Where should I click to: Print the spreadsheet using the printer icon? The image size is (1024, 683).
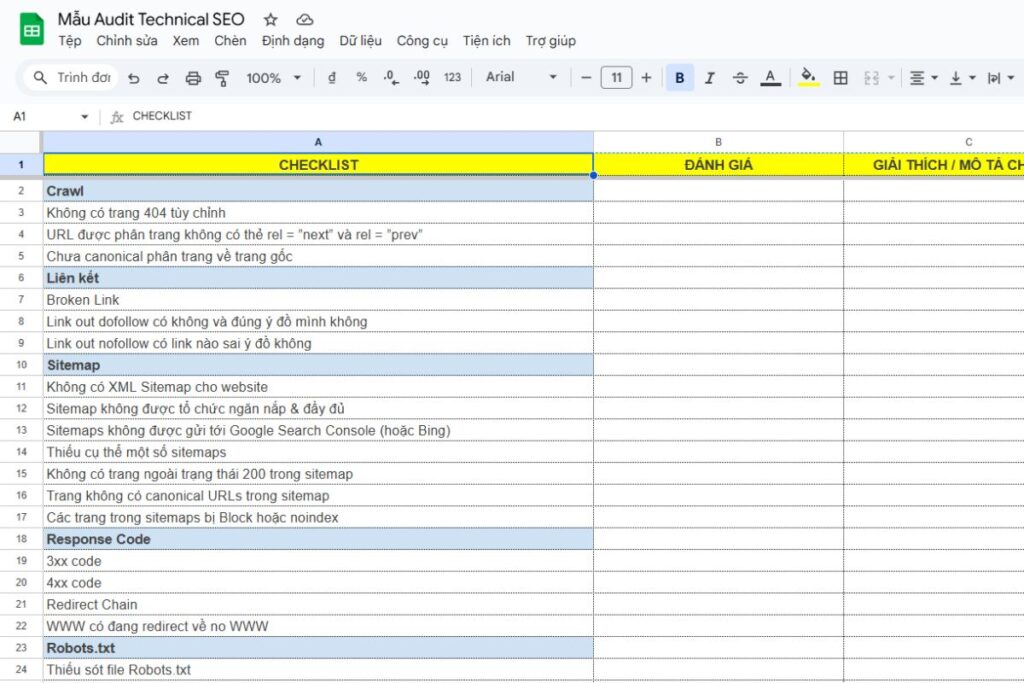[x=193, y=78]
